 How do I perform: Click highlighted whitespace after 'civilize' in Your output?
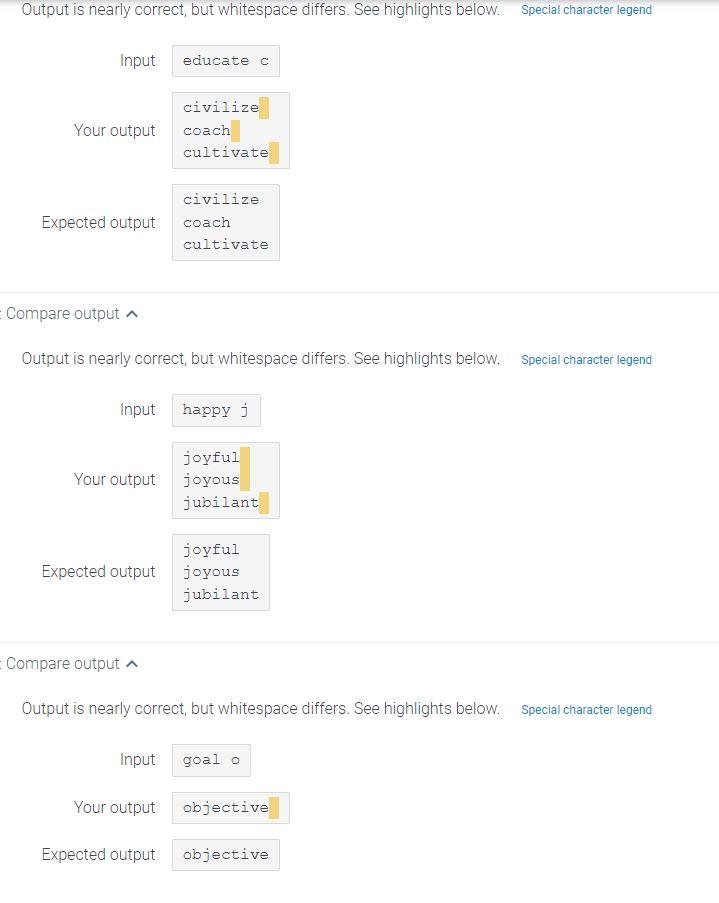click(x=264, y=108)
